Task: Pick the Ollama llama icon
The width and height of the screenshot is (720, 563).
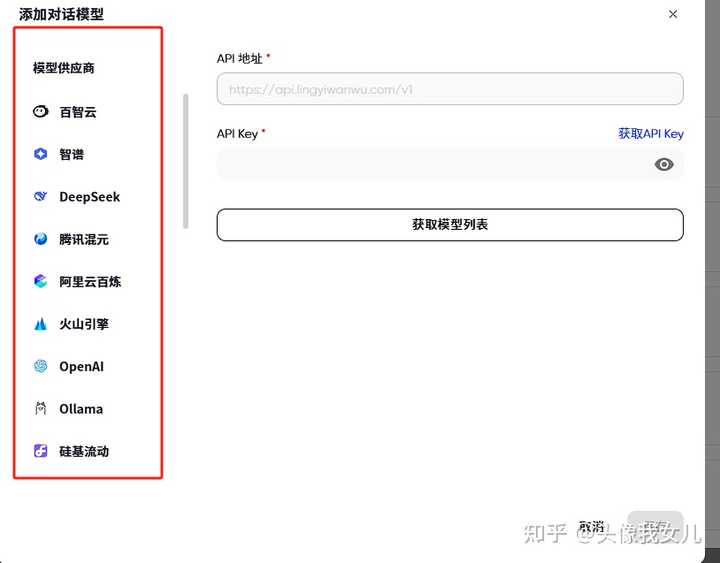Action: [x=41, y=409]
